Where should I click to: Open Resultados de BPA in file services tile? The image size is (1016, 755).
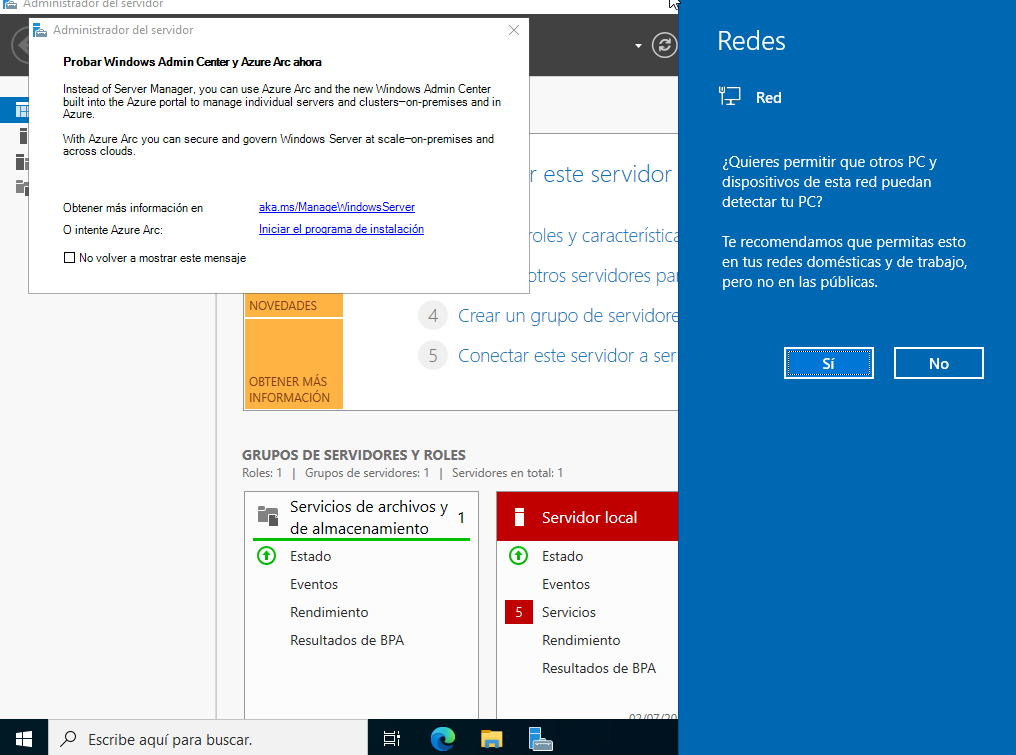(347, 640)
